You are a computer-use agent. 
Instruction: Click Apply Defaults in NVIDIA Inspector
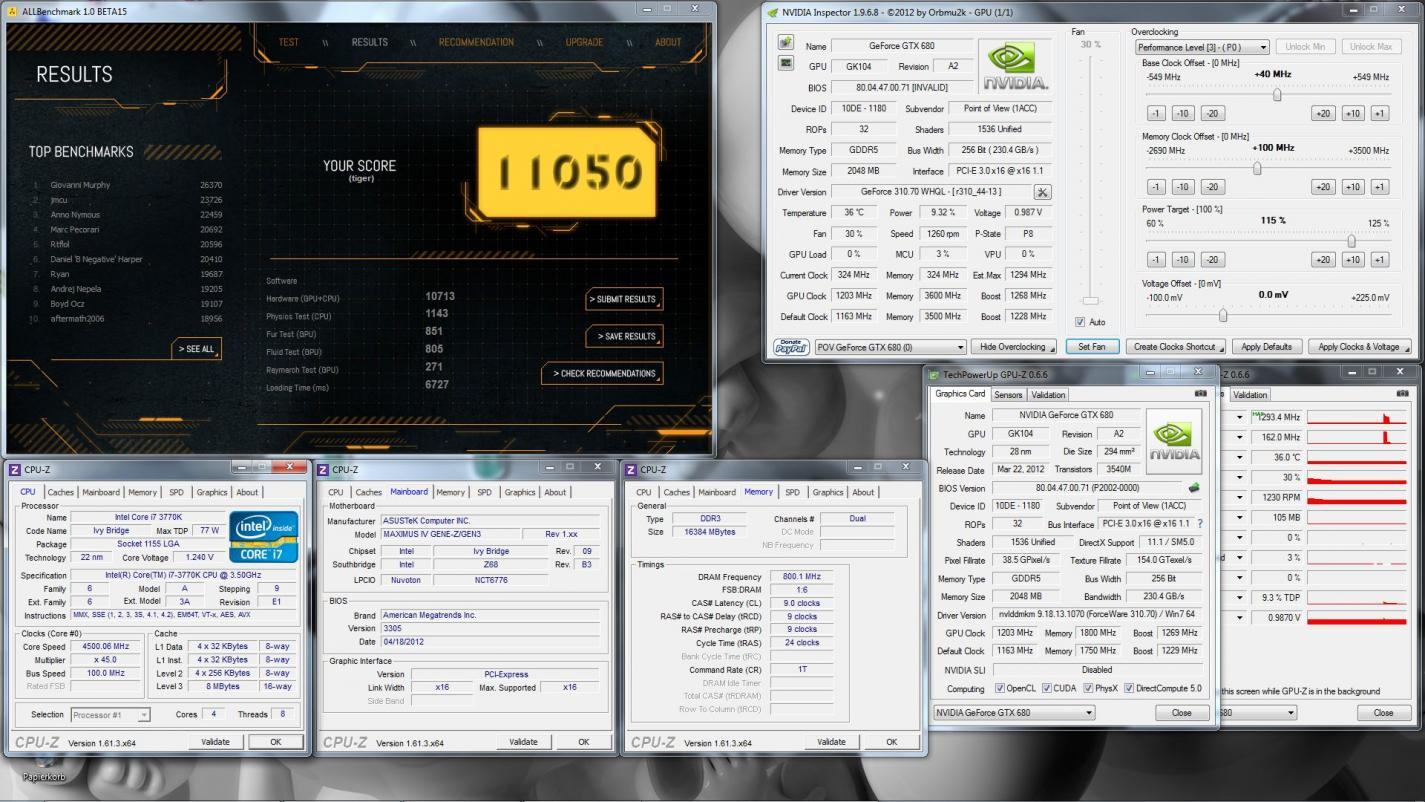point(1266,347)
